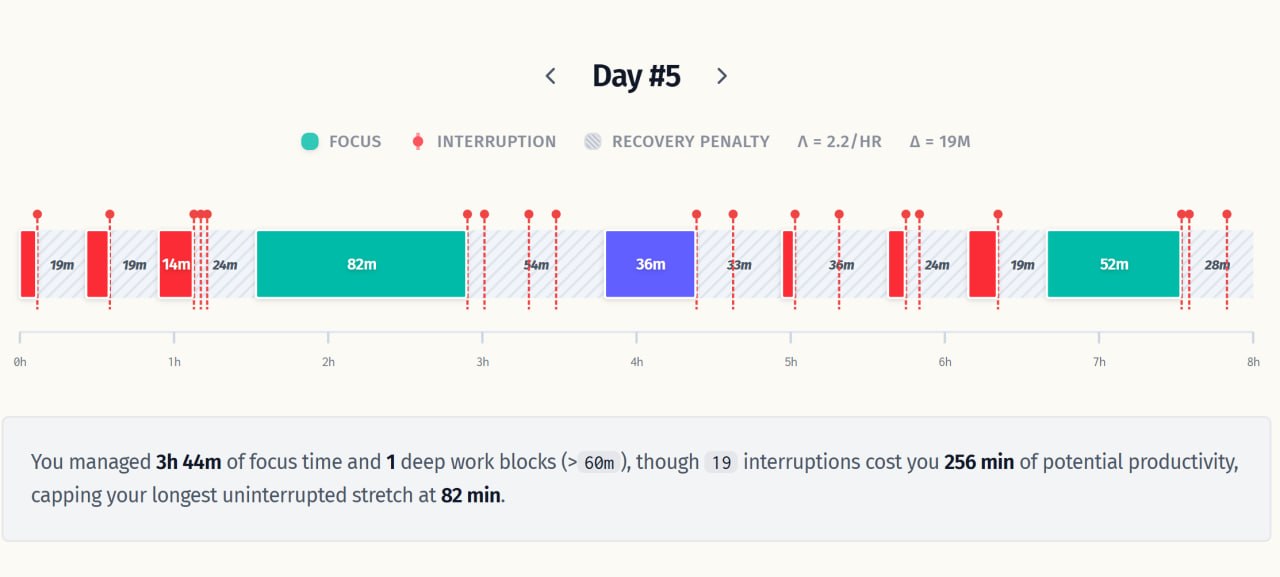Select the red 14m interrupted block
The image size is (1280, 577).
click(x=176, y=264)
